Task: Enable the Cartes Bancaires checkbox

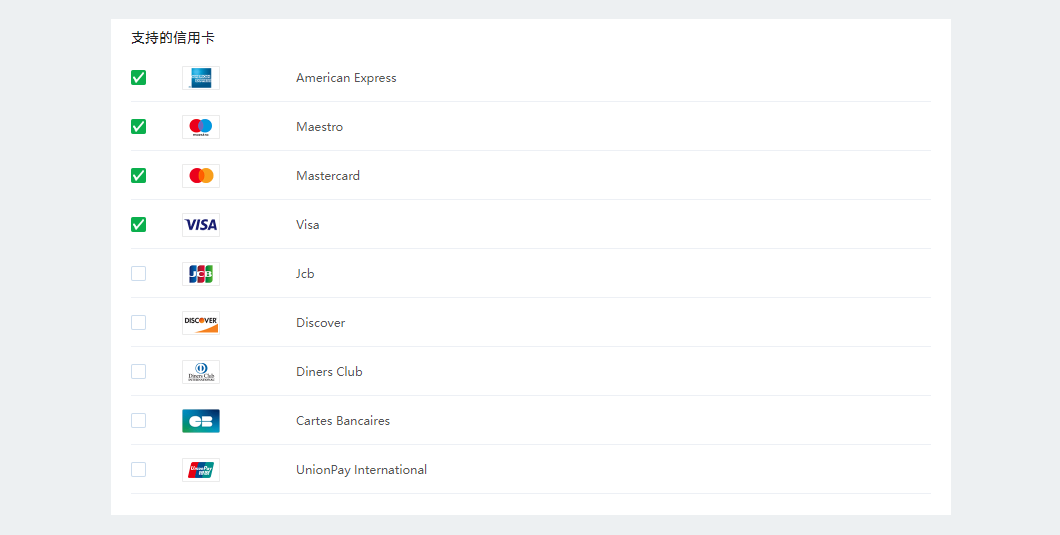Action: 139,421
